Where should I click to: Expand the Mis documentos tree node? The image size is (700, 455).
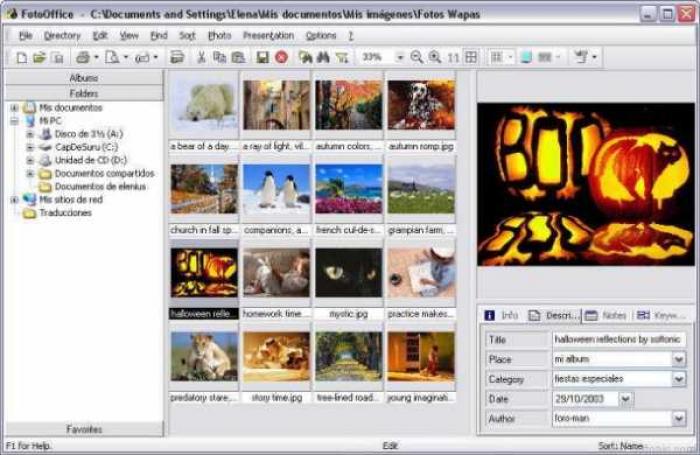click(x=14, y=108)
